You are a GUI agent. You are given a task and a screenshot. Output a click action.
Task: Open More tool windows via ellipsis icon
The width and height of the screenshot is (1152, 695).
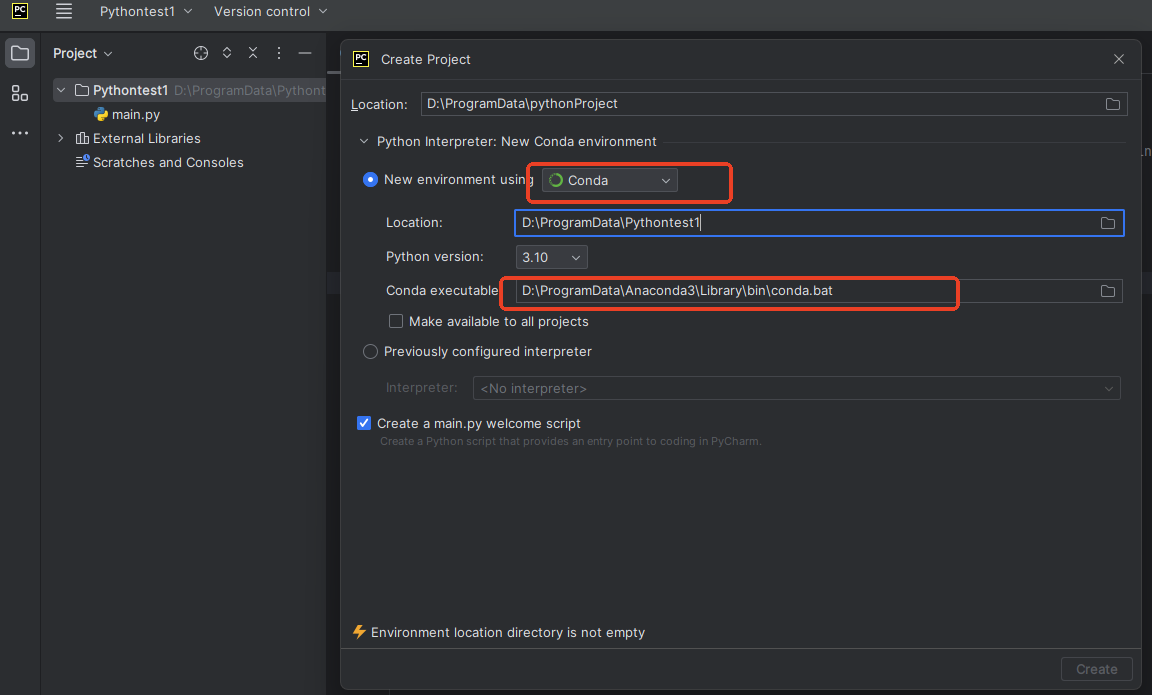tap(19, 132)
